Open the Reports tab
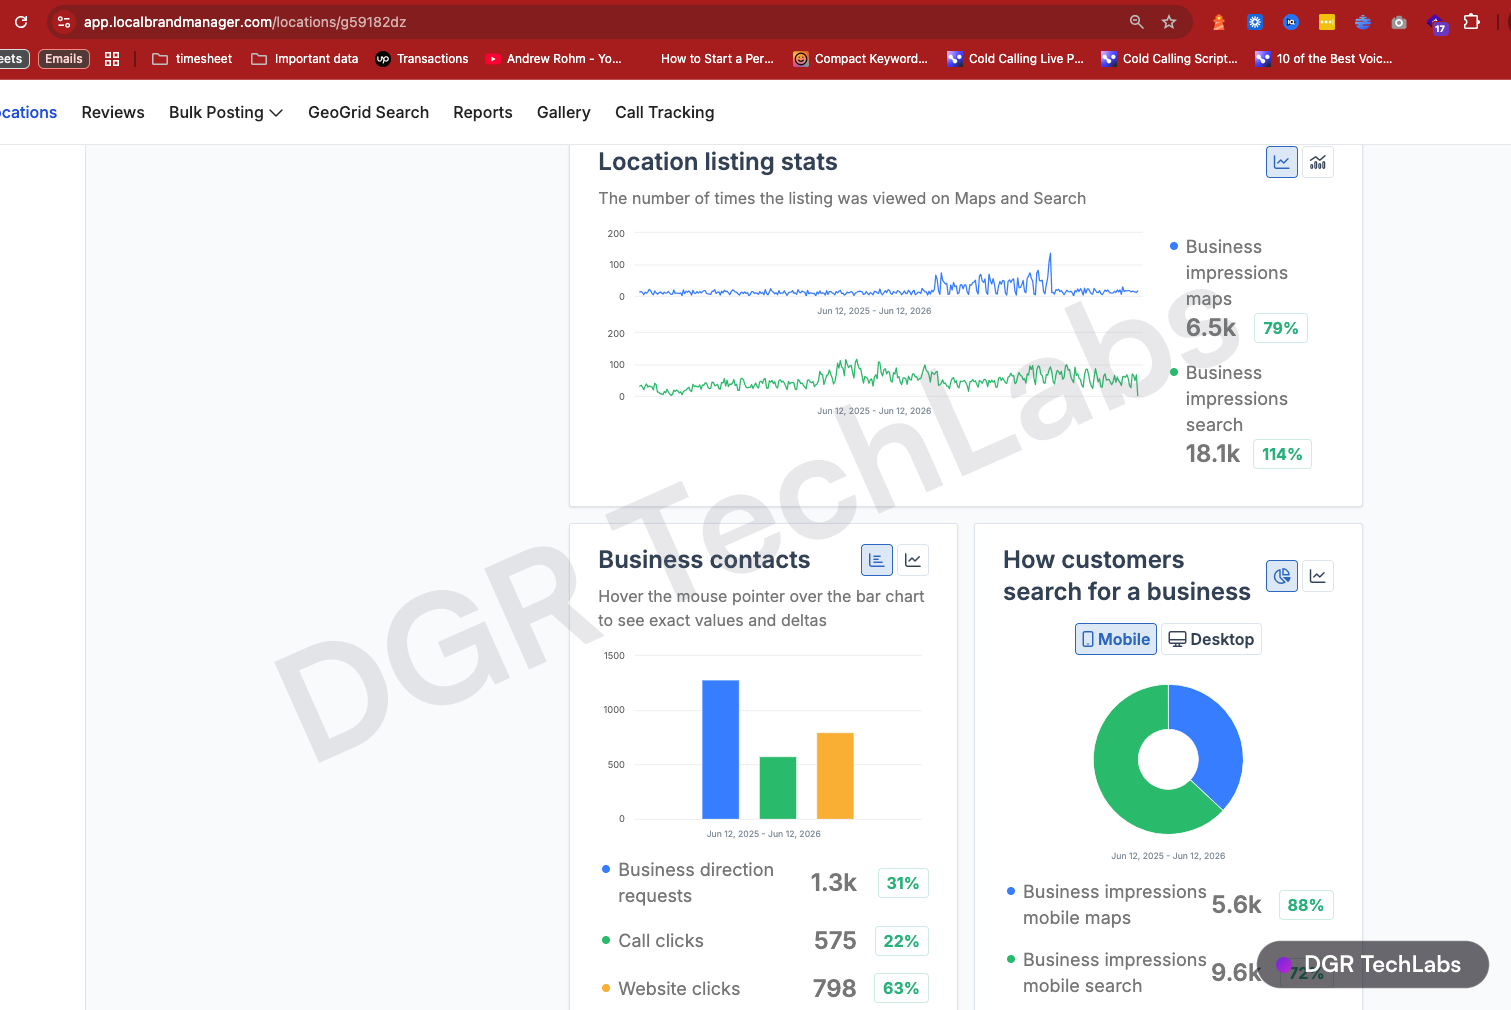Image resolution: width=1511 pixels, height=1010 pixels. tap(483, 112)
